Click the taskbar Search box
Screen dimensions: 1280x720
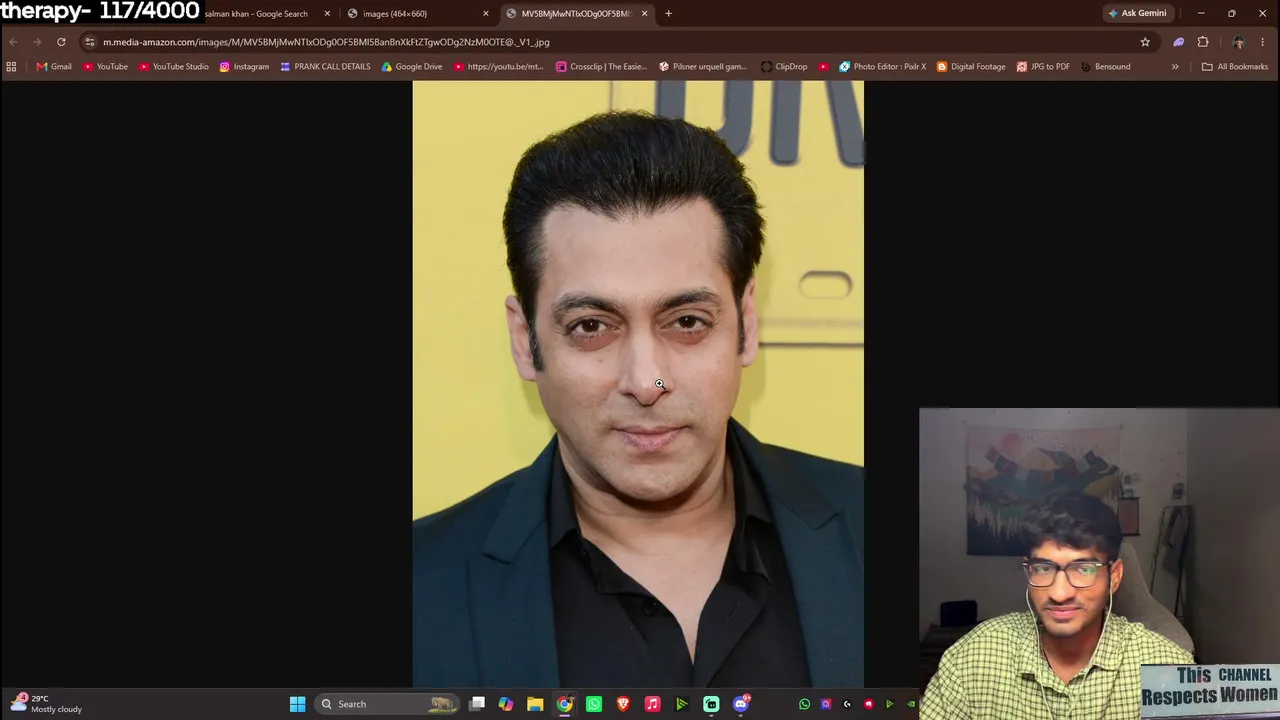387,704
